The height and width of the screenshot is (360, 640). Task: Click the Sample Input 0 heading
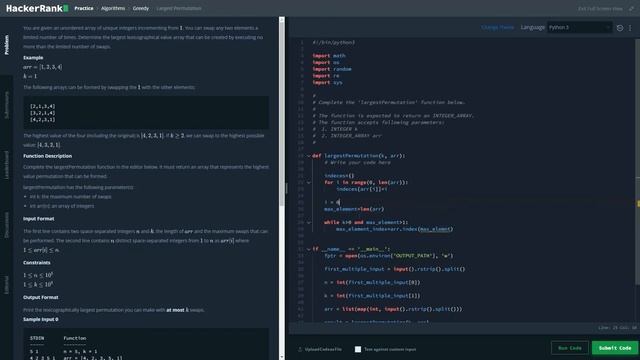coord(40,319)
